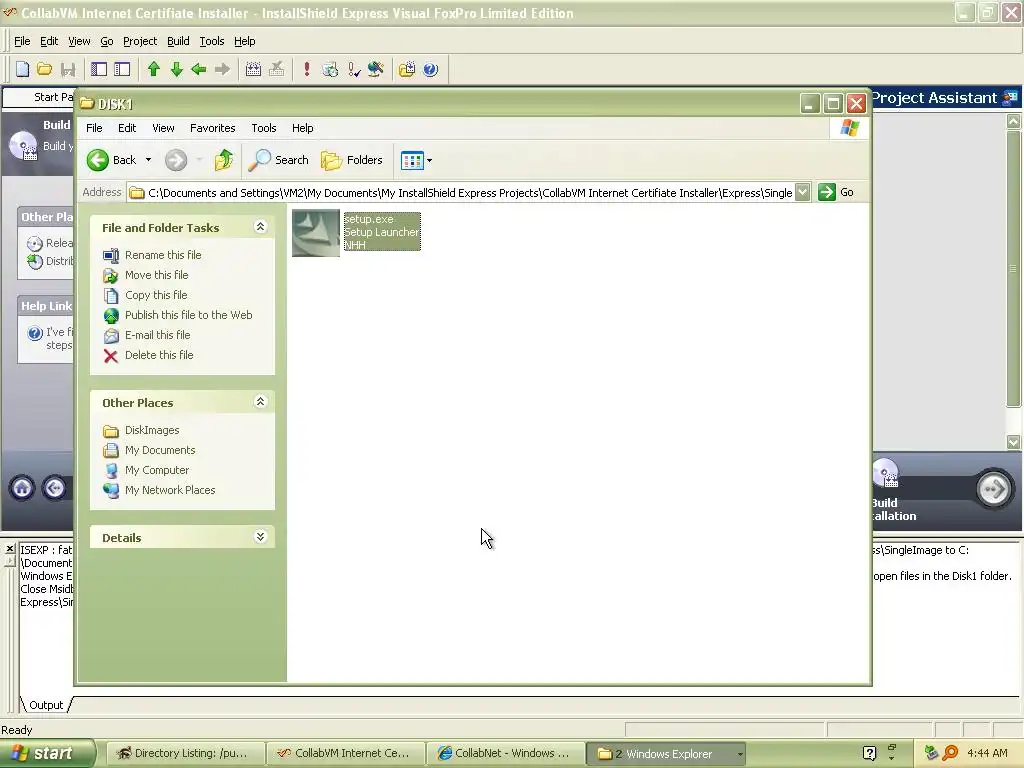Click the Go button beside the address

point(837,192)
